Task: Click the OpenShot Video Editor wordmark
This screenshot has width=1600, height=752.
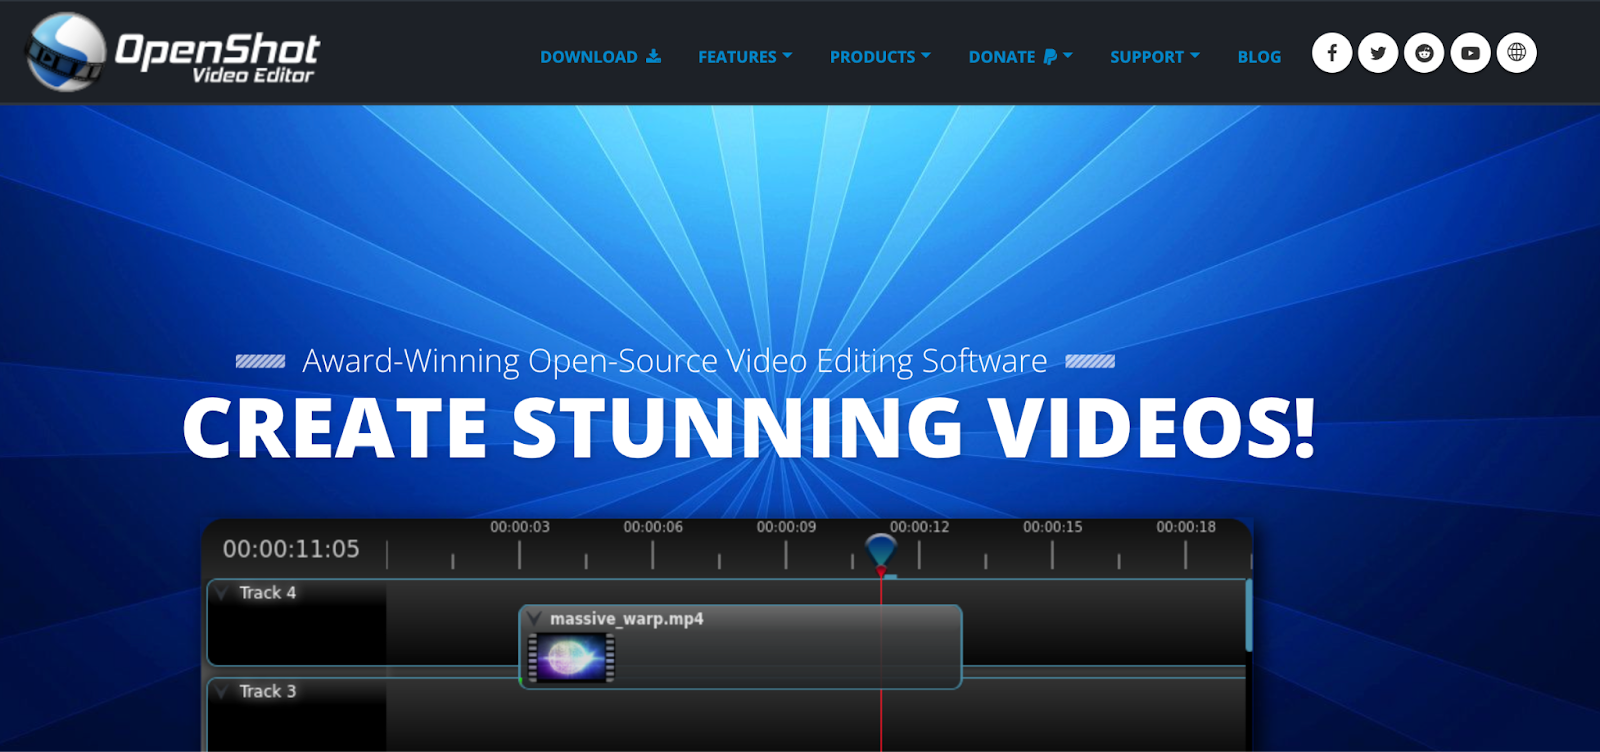Action: coord(218,58)
